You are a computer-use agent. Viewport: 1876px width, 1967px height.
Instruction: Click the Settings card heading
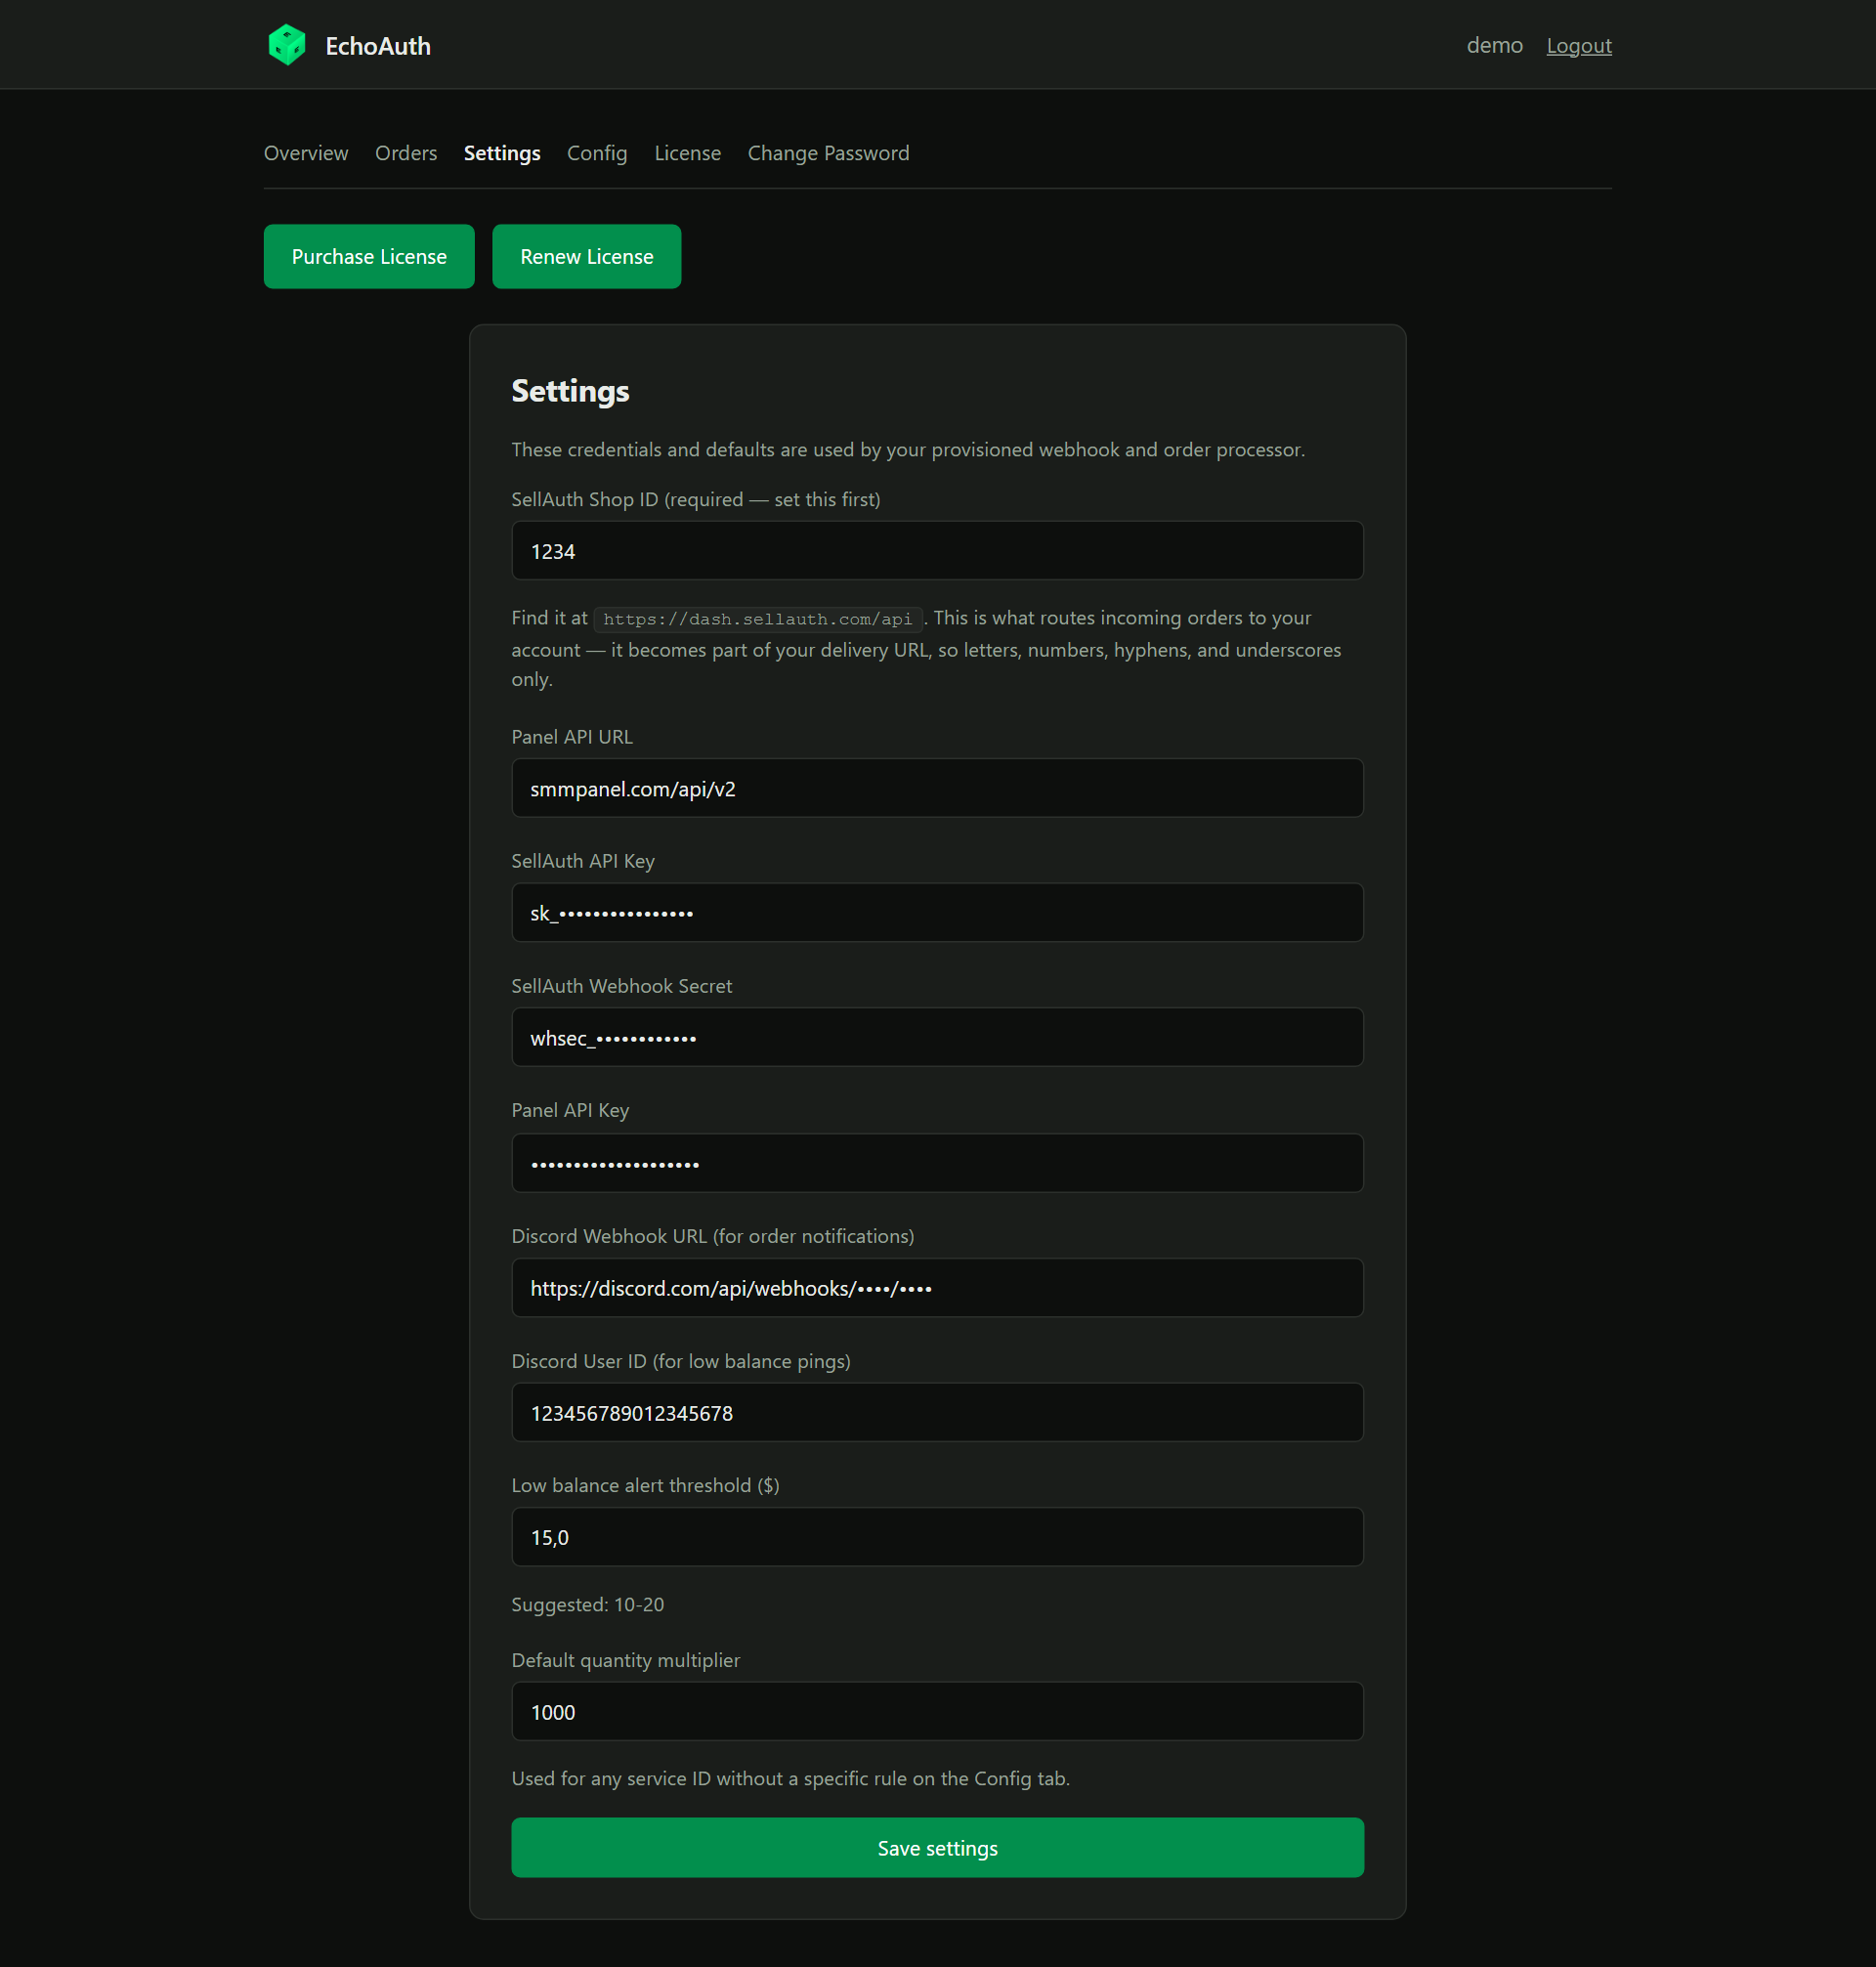[x=570, y=391]
